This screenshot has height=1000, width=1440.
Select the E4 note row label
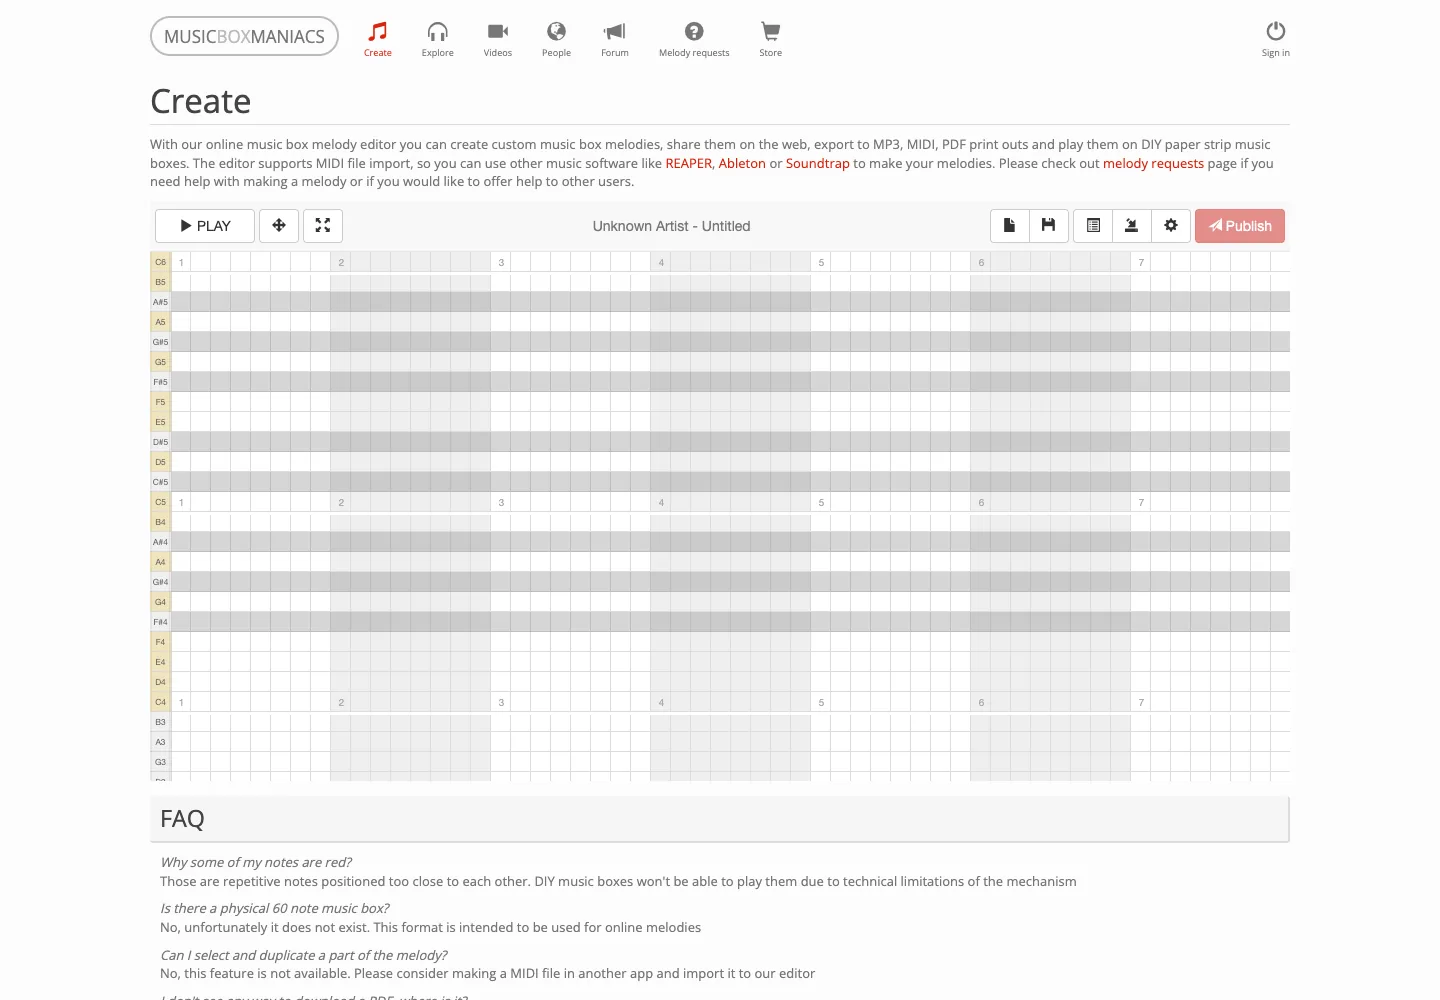point(160,662)
